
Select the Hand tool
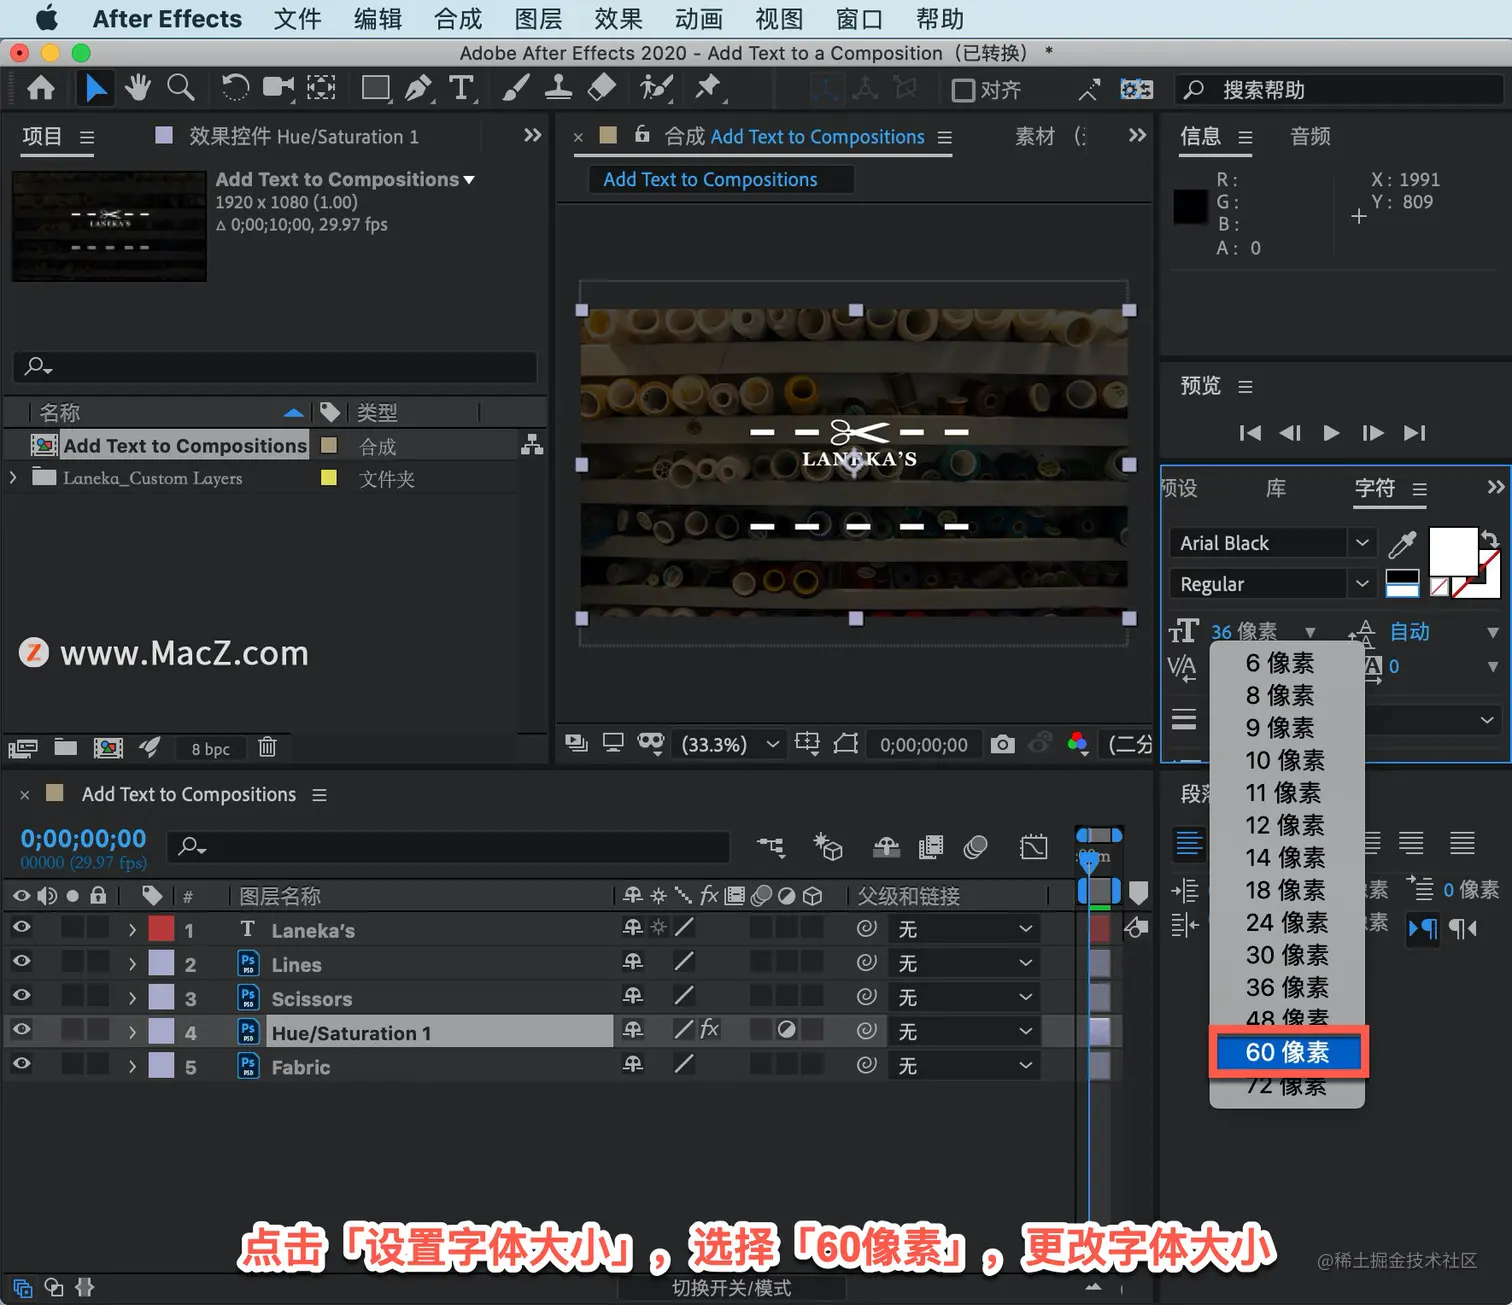[x=138, y=89]
